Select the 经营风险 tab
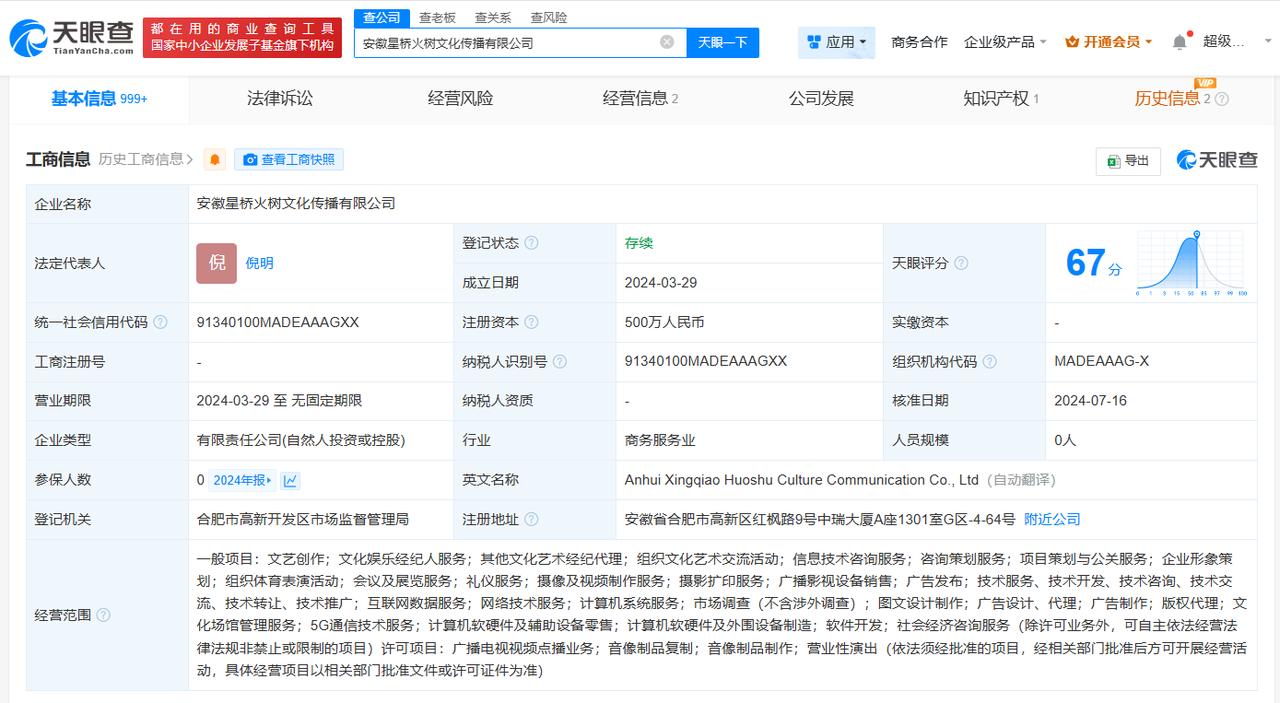Viewport: 1280px width, 703px height. tap(460, 98)
